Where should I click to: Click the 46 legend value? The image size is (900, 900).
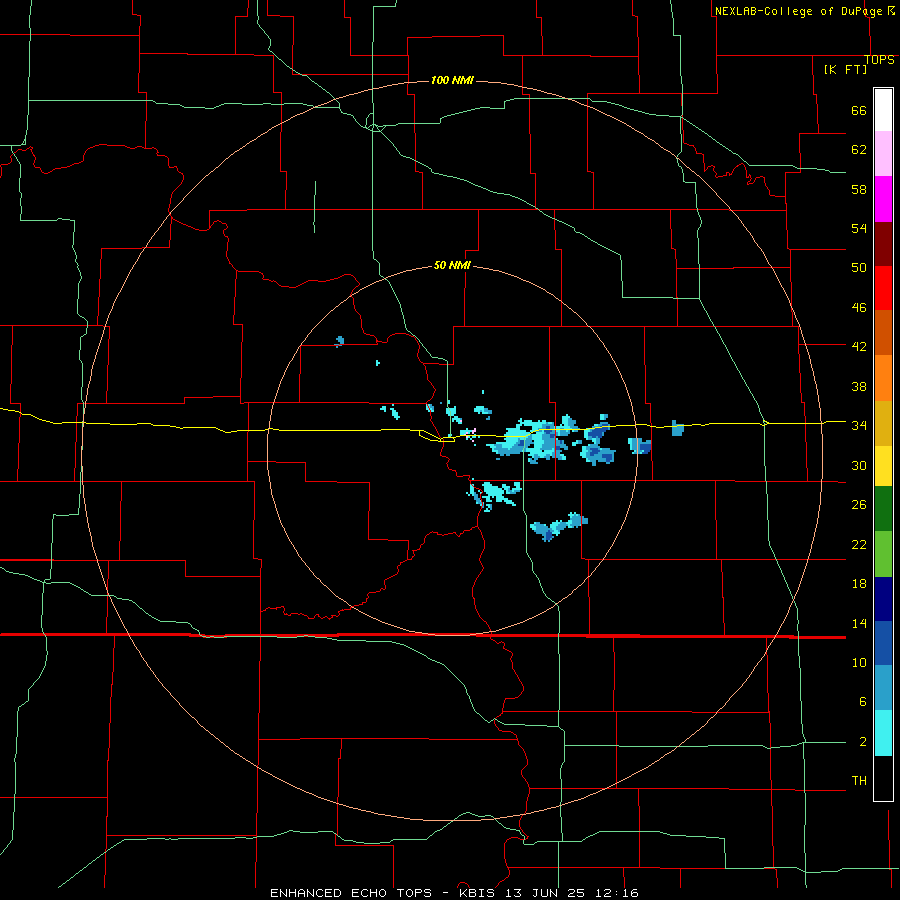(x=859, y=308)
